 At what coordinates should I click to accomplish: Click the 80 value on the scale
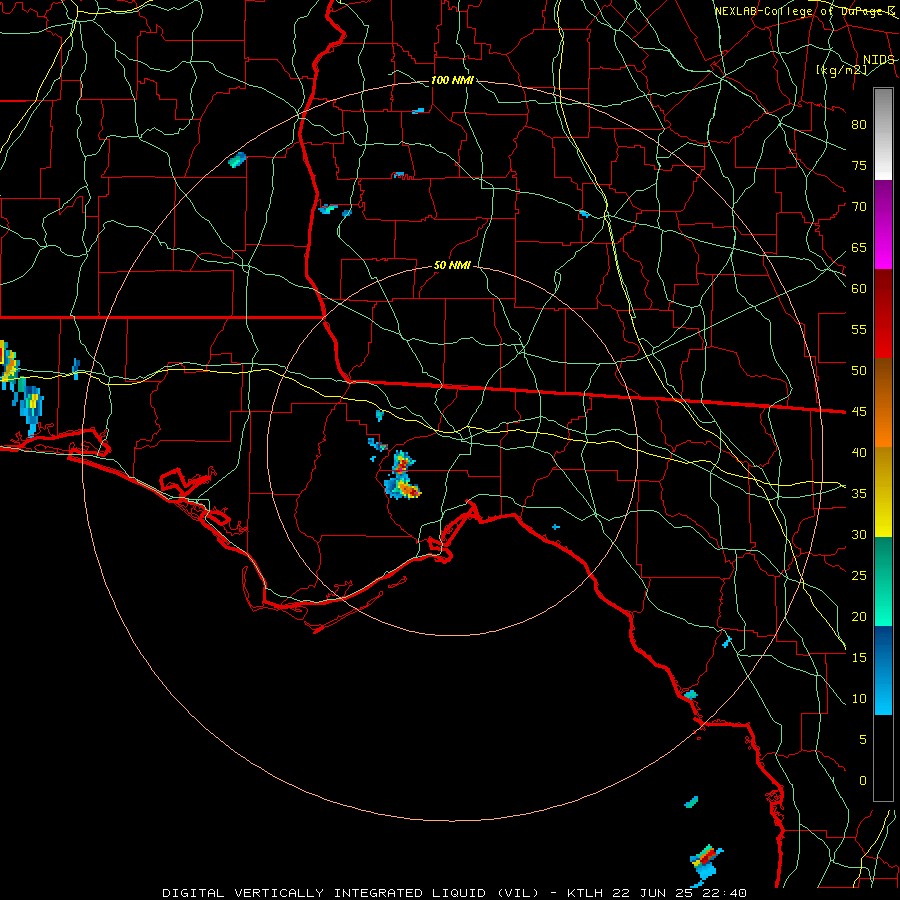(x=859, y=125)
